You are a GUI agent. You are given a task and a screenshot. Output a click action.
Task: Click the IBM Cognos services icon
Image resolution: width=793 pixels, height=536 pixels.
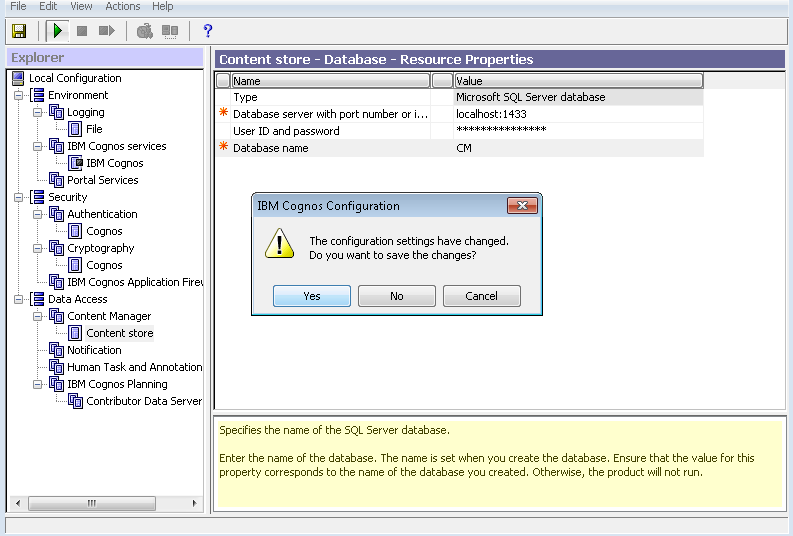(x=56, y=146)
